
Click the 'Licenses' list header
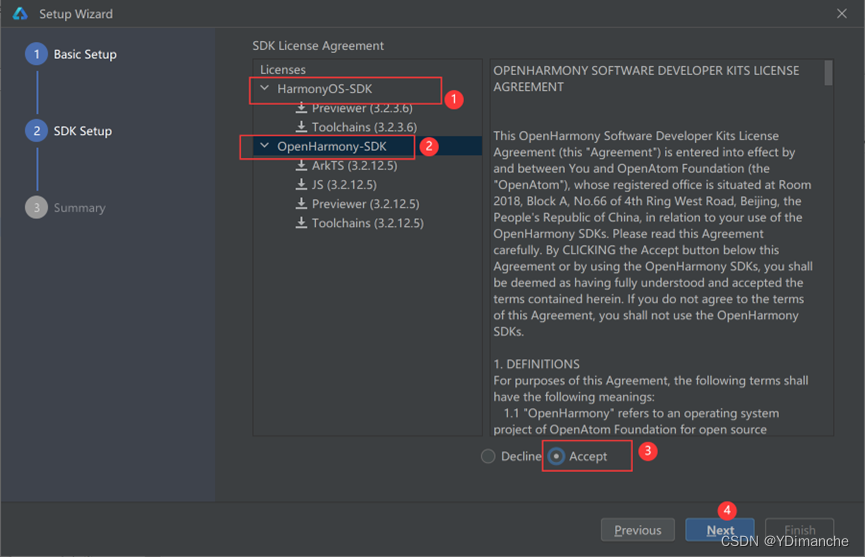point(282,69)
